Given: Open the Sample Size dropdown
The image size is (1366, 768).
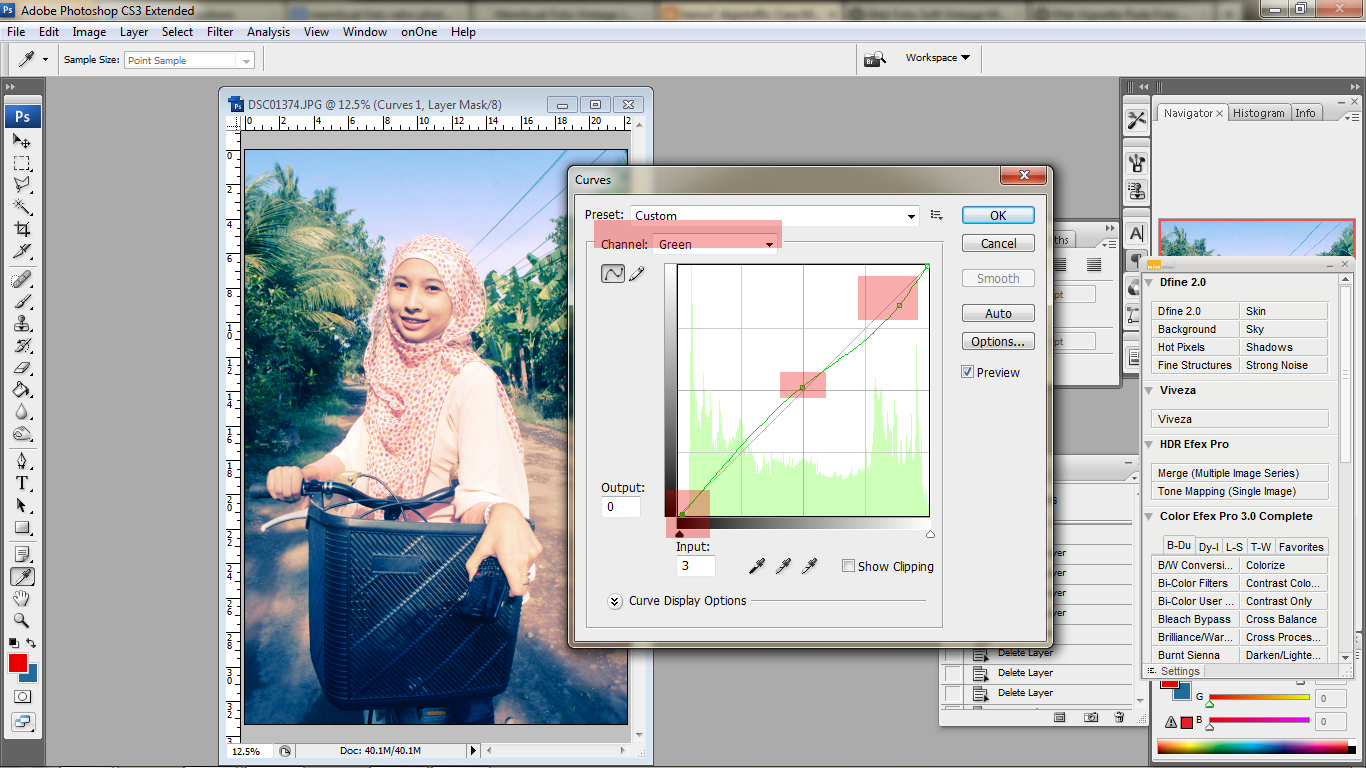Looking at the screenshot, I should pyautogui.click(x=189, y=60).
